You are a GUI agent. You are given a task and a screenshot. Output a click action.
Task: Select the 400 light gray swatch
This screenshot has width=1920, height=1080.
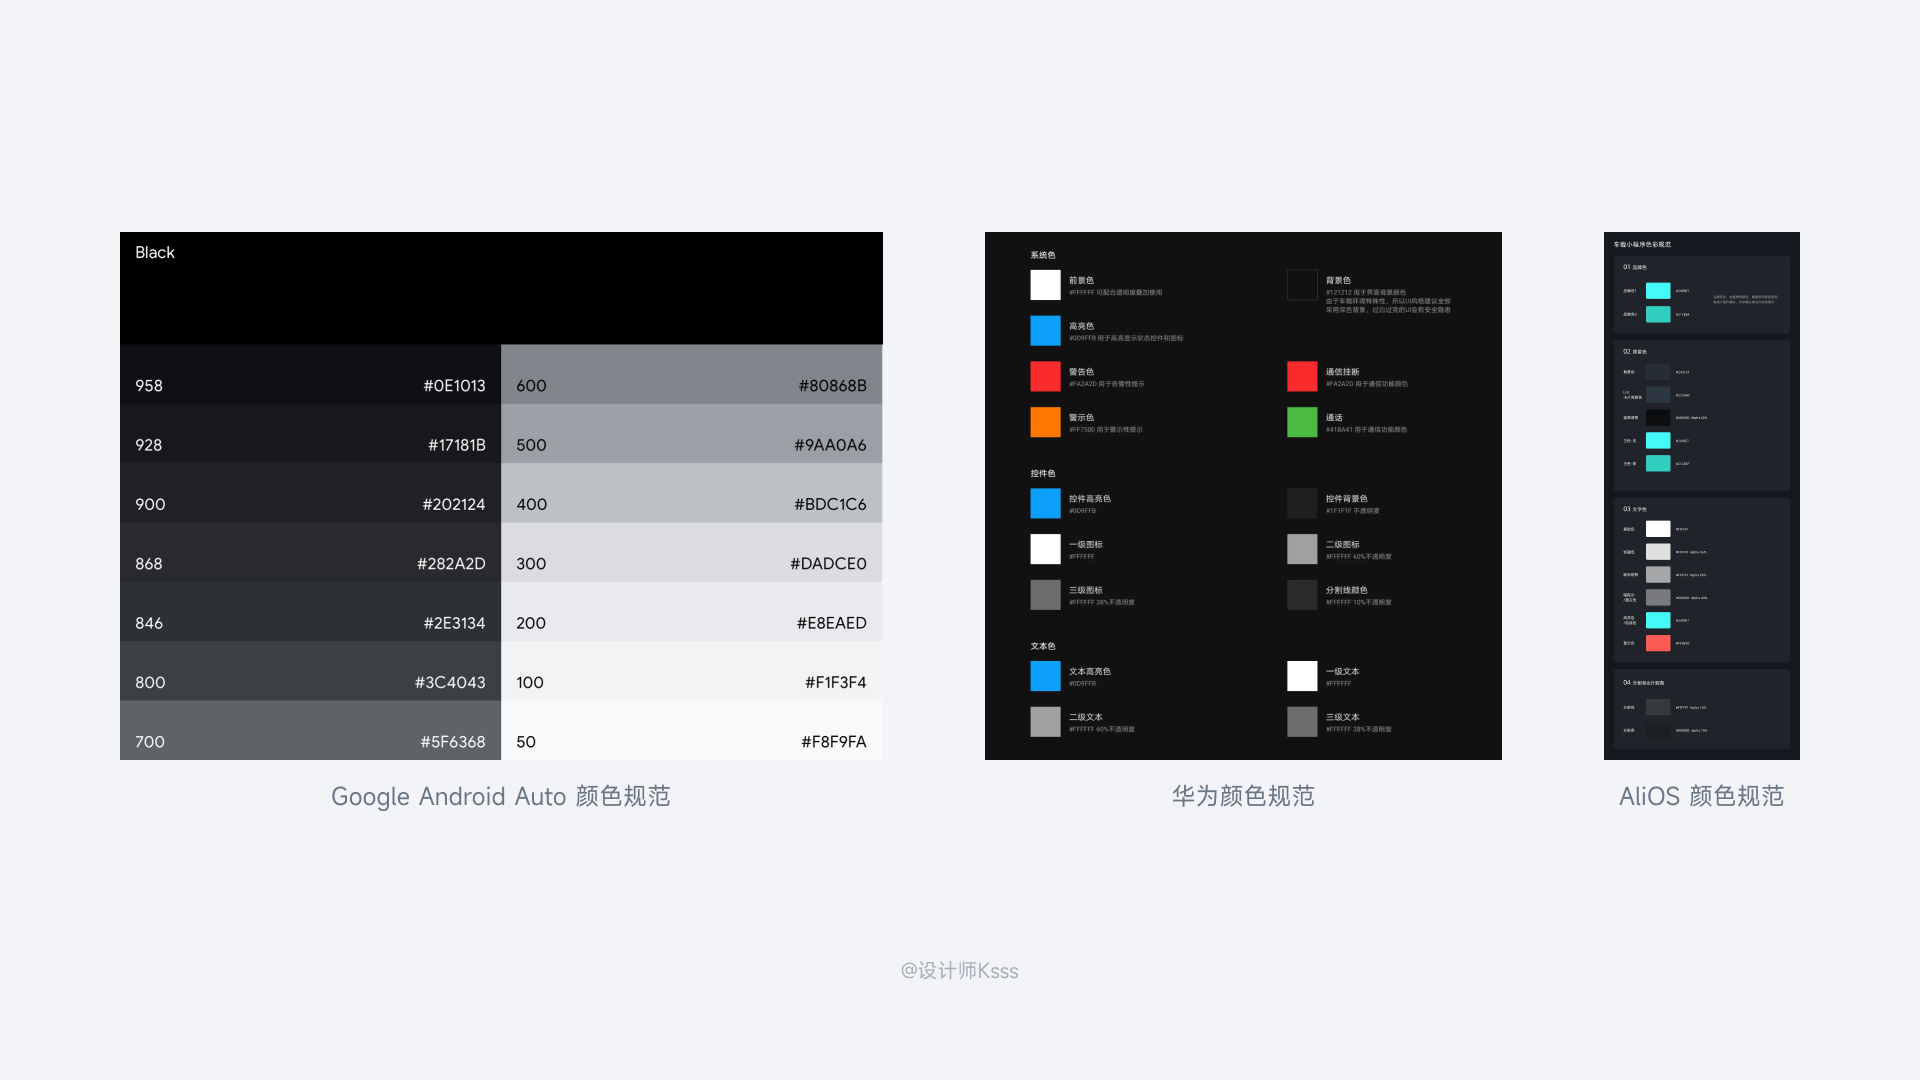[692, 493]
